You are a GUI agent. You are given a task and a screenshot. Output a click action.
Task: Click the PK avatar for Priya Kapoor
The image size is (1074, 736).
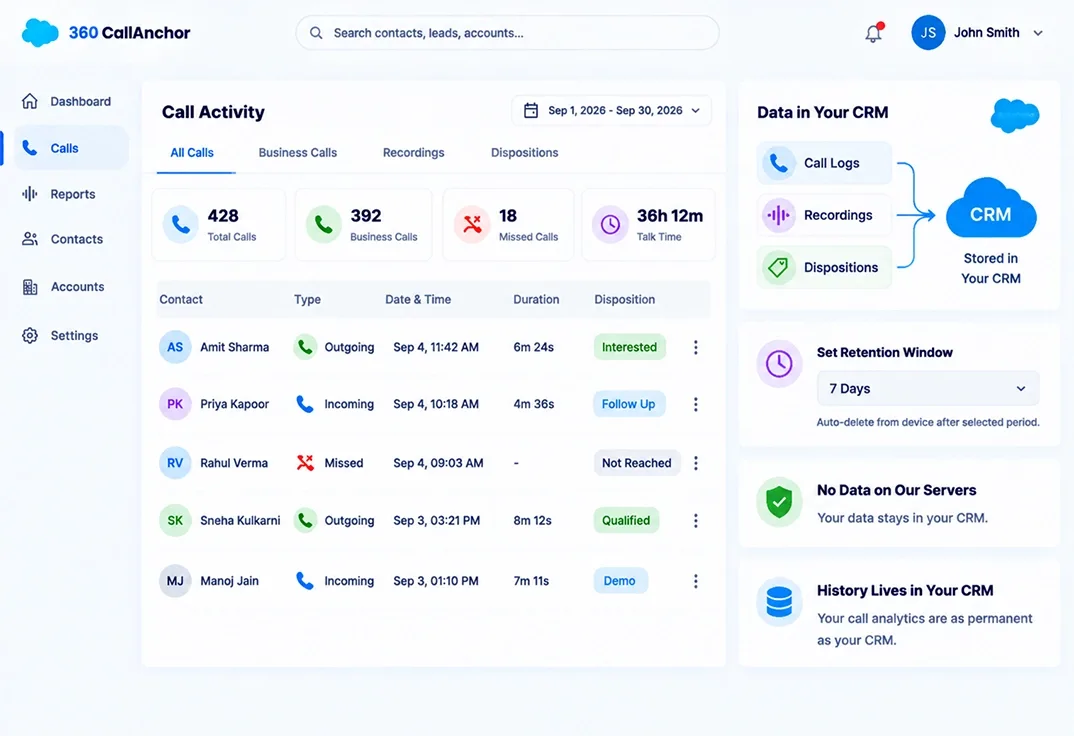pos(175,404)
